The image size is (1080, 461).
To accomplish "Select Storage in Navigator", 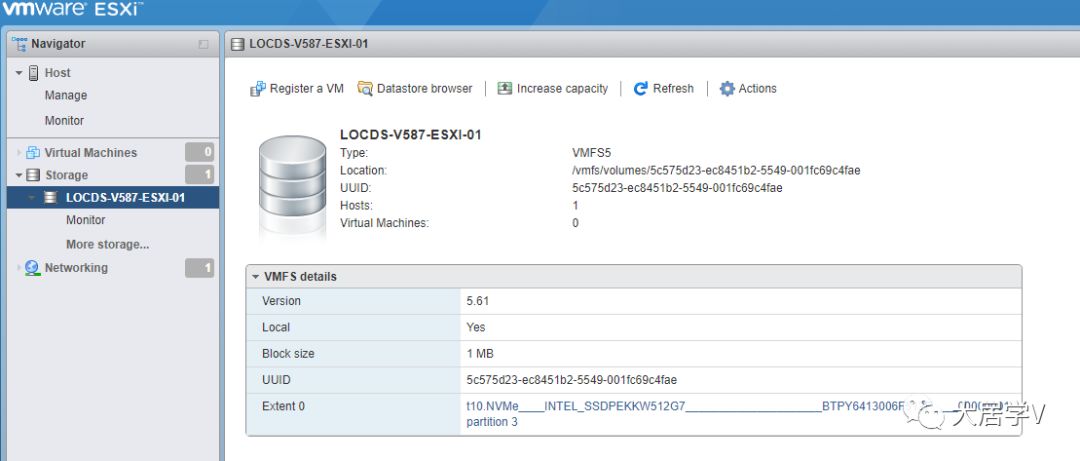I will click(67, 175).
